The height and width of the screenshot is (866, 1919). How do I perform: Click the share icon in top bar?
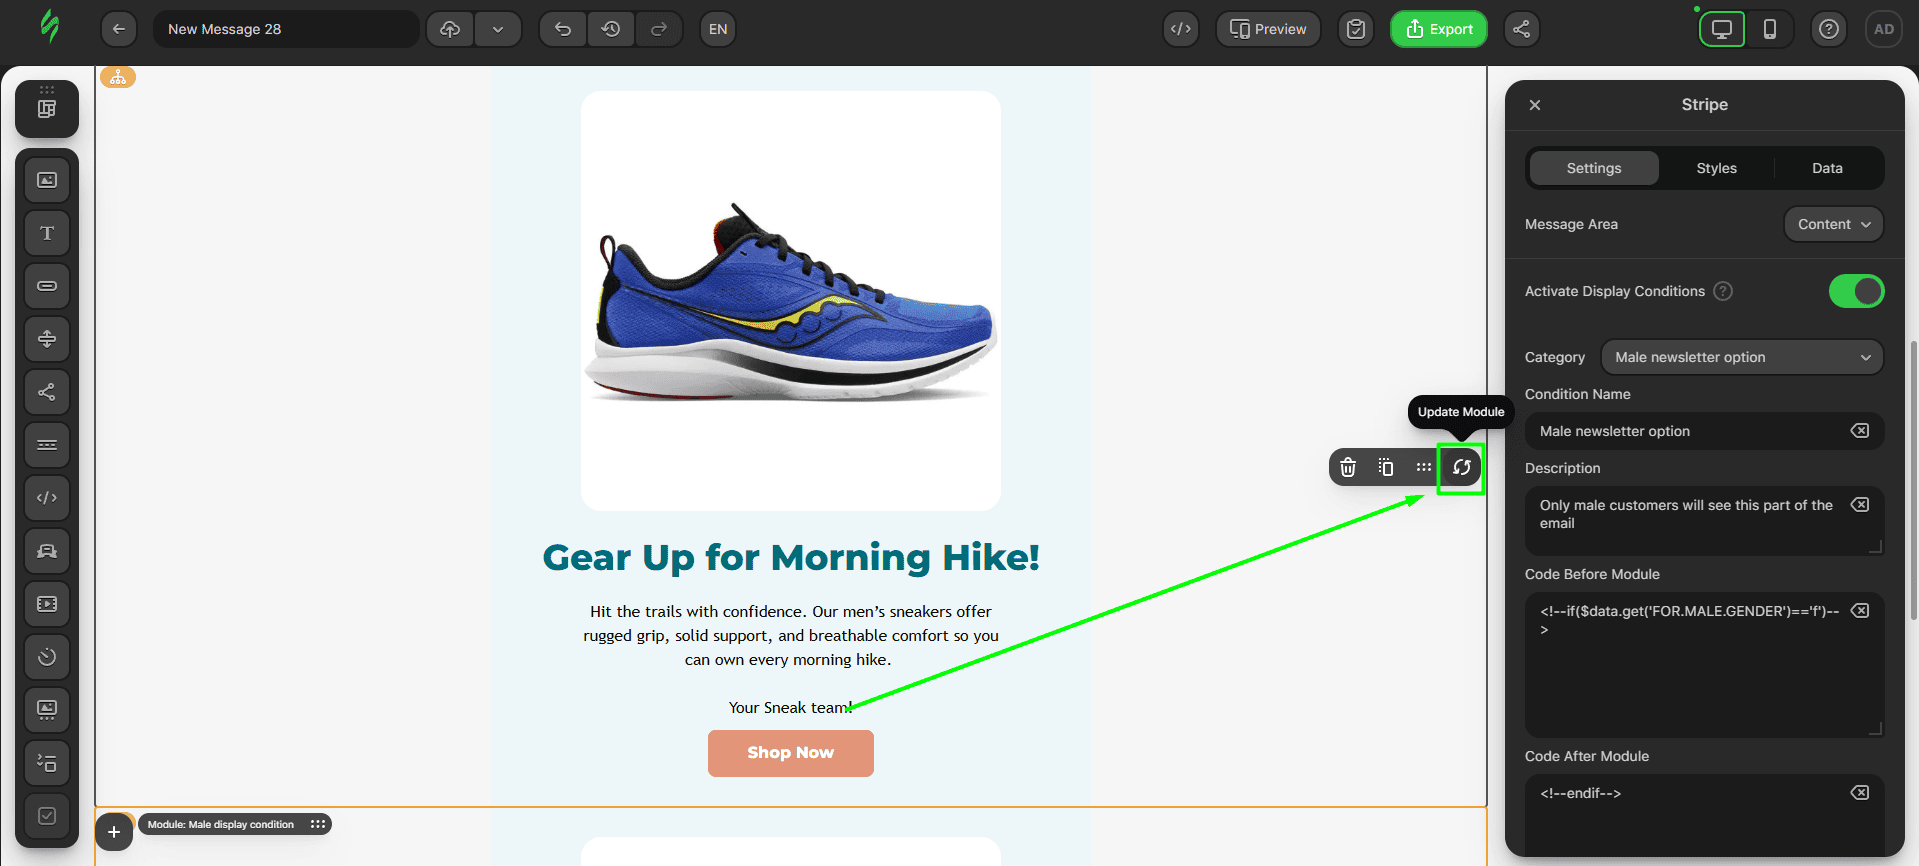point(1521,29)
